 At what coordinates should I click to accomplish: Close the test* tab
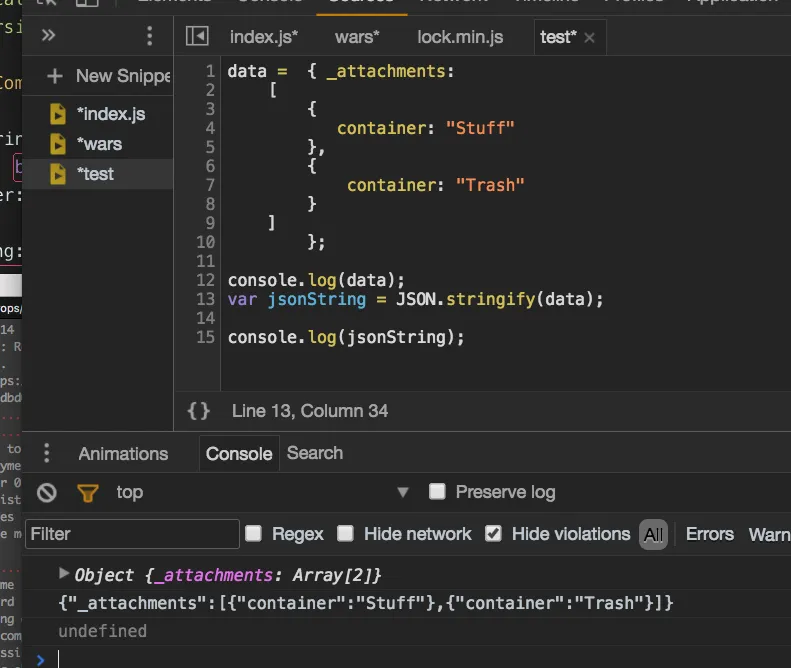click(590, 38)
